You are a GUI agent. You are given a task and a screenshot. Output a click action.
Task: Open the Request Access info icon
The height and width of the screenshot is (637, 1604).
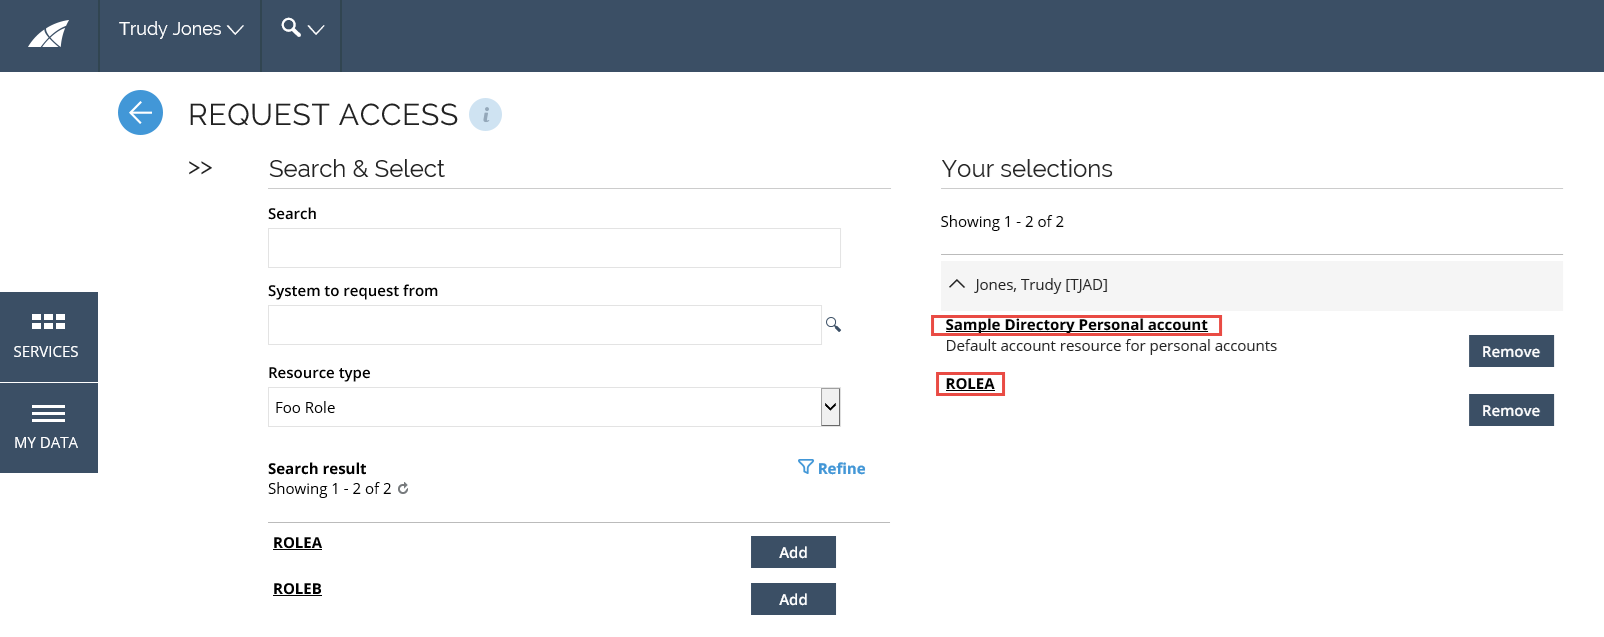(x=486, y=115)
